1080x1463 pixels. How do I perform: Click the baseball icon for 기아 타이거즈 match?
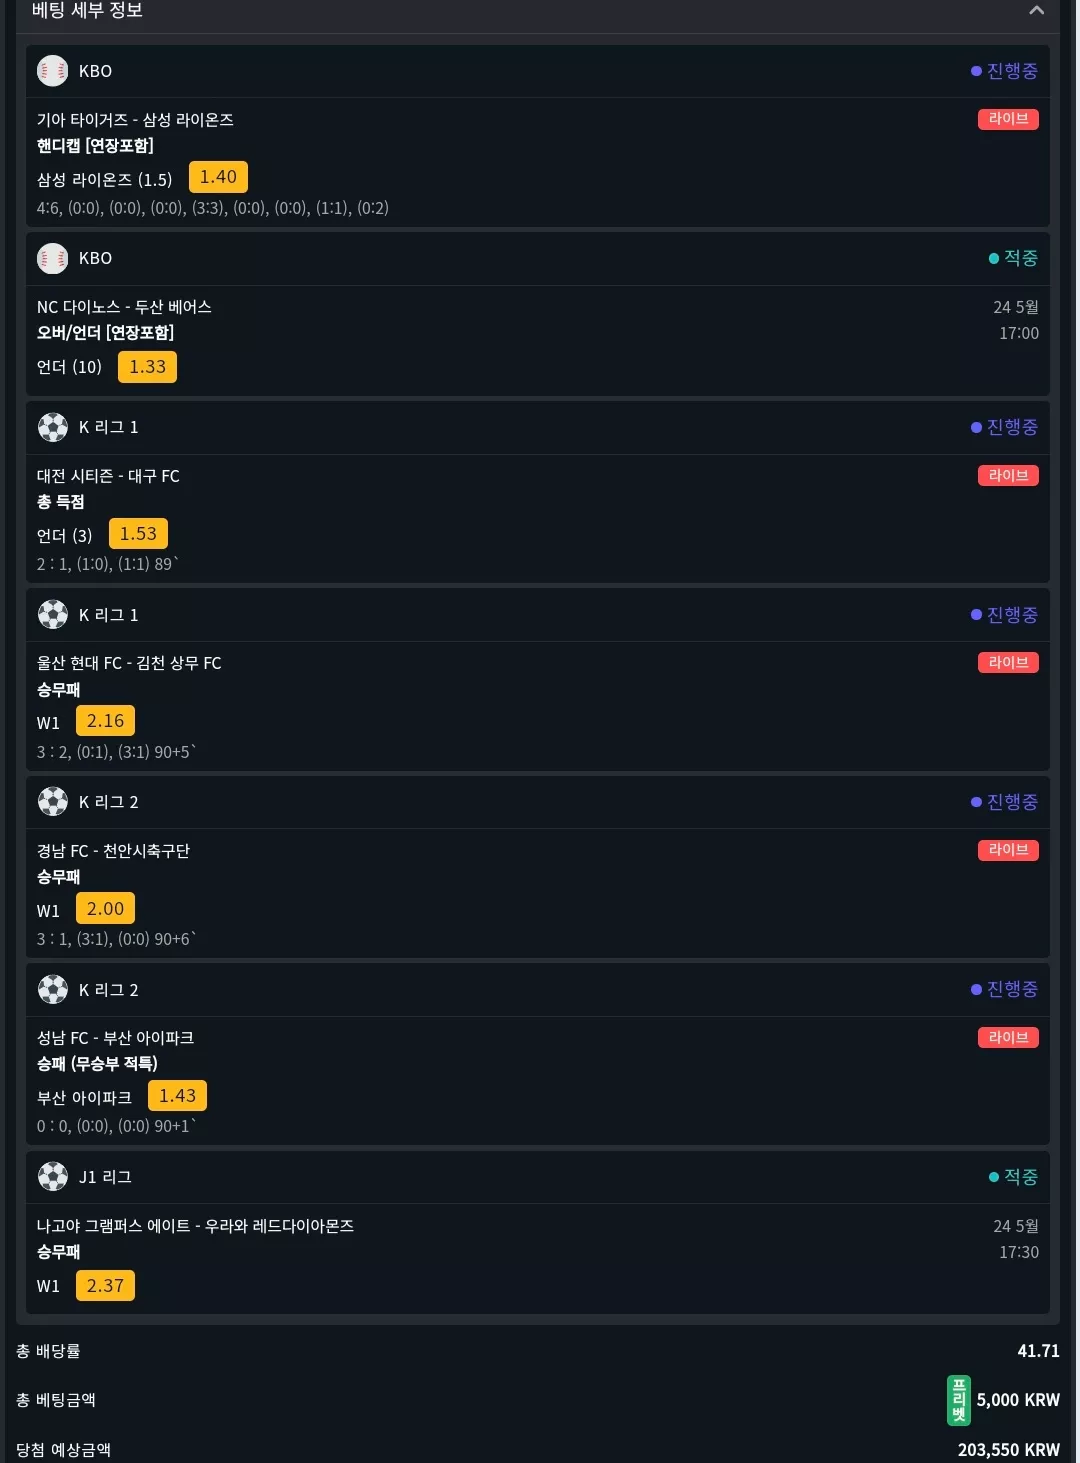53,71
